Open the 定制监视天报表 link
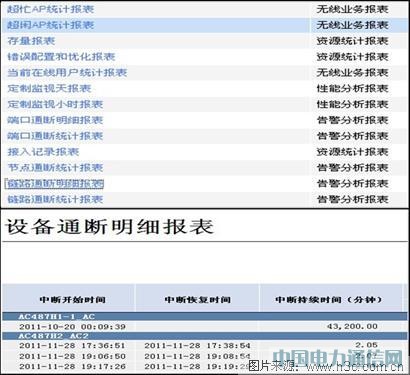 pyautogui.click(x=49, y=89)
